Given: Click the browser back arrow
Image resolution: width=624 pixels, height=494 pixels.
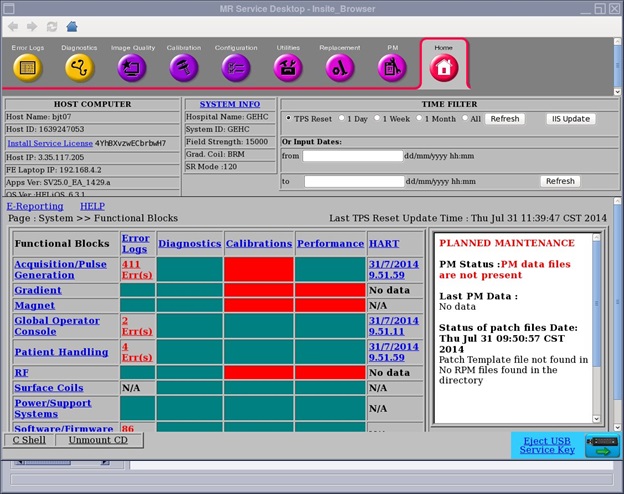Looking at the screenshot, I should coord(13,26).
